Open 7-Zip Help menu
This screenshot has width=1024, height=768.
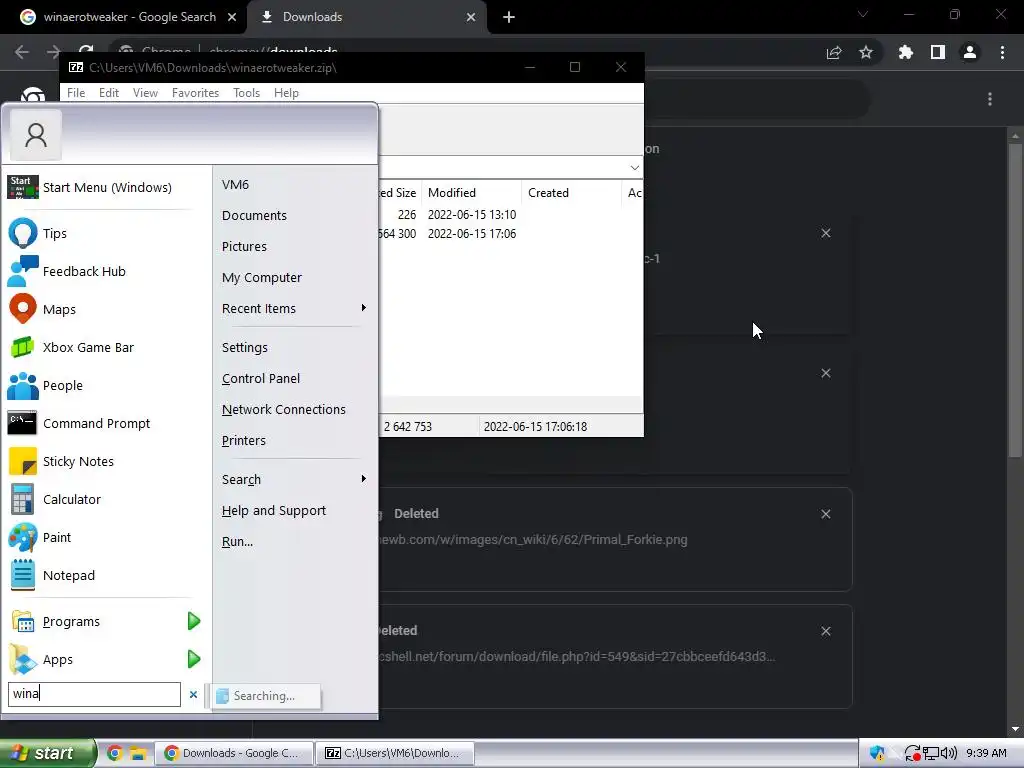point(286,93)
